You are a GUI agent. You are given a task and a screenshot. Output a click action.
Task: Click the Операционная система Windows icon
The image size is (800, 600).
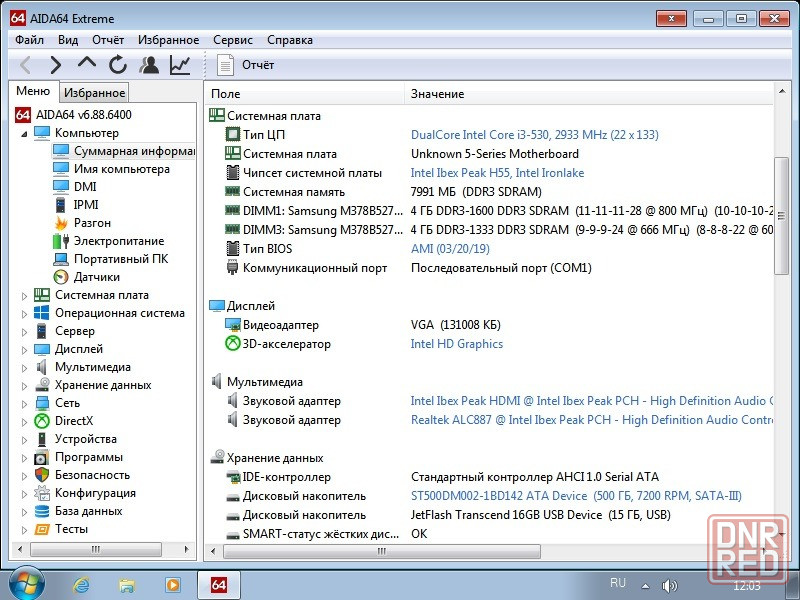(42, 313)
